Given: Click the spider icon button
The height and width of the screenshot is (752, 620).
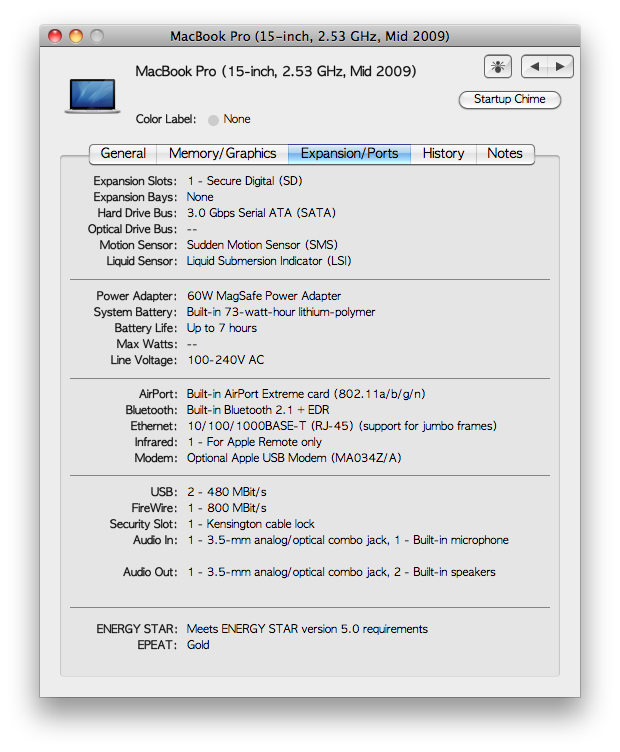Looking at the screenshot, I should pos(498,67).
